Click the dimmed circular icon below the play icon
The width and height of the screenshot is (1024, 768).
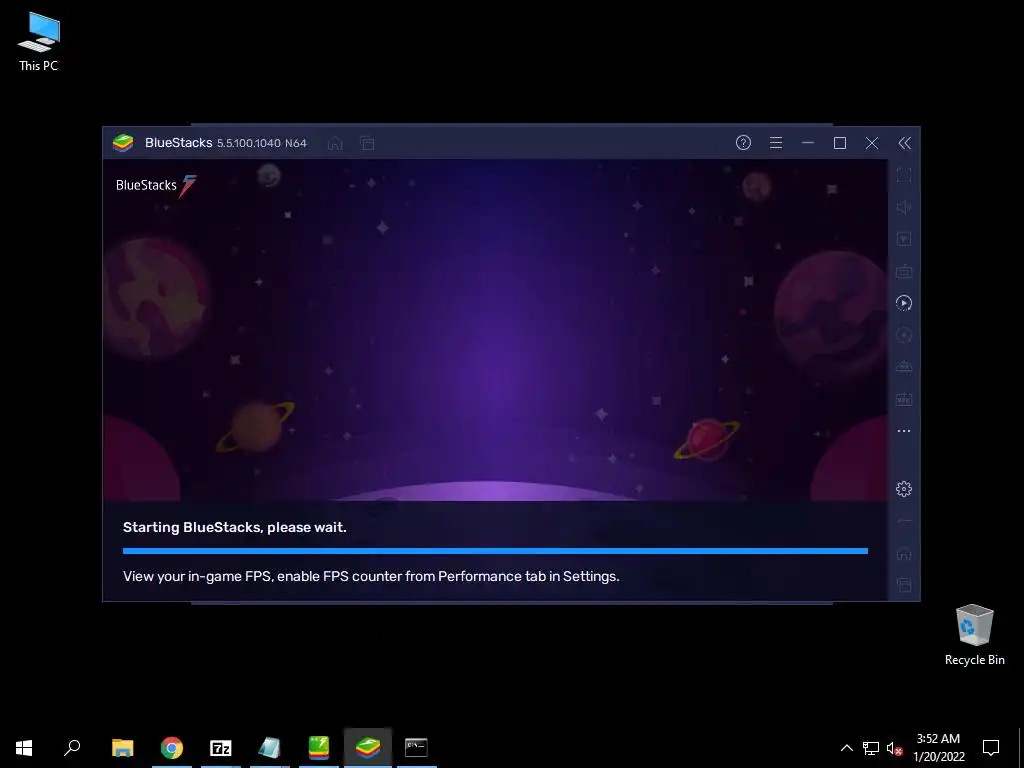tap(904, 335)
